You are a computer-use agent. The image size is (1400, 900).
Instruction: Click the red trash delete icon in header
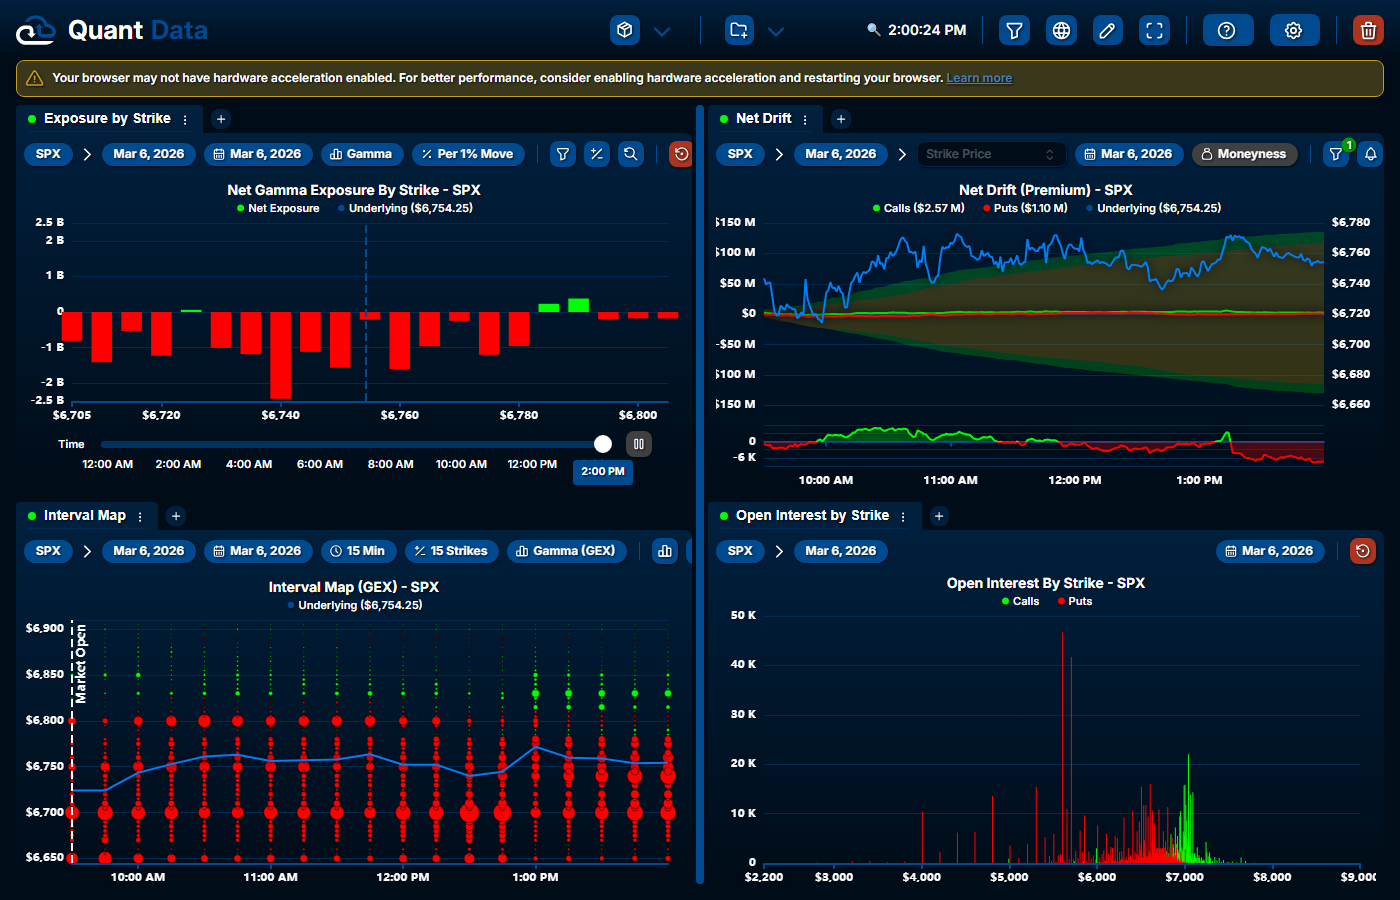click(1368, 30)
